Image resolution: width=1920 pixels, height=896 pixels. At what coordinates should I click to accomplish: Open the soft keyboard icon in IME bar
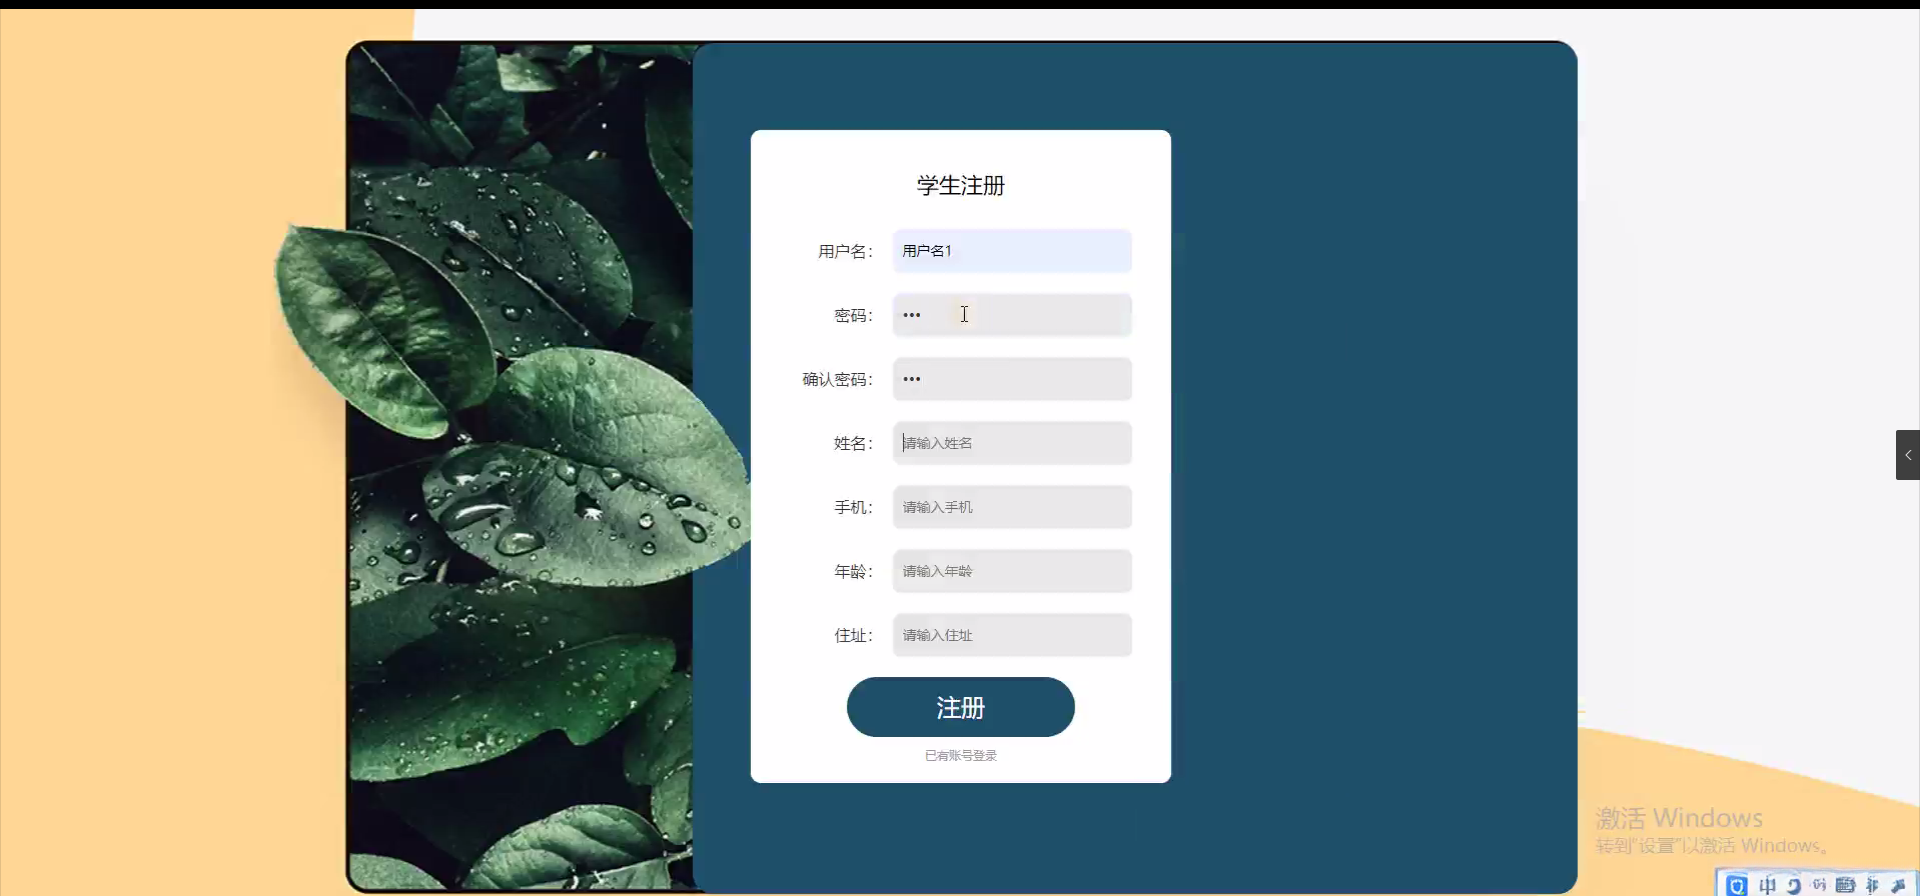pos(1845,885)
